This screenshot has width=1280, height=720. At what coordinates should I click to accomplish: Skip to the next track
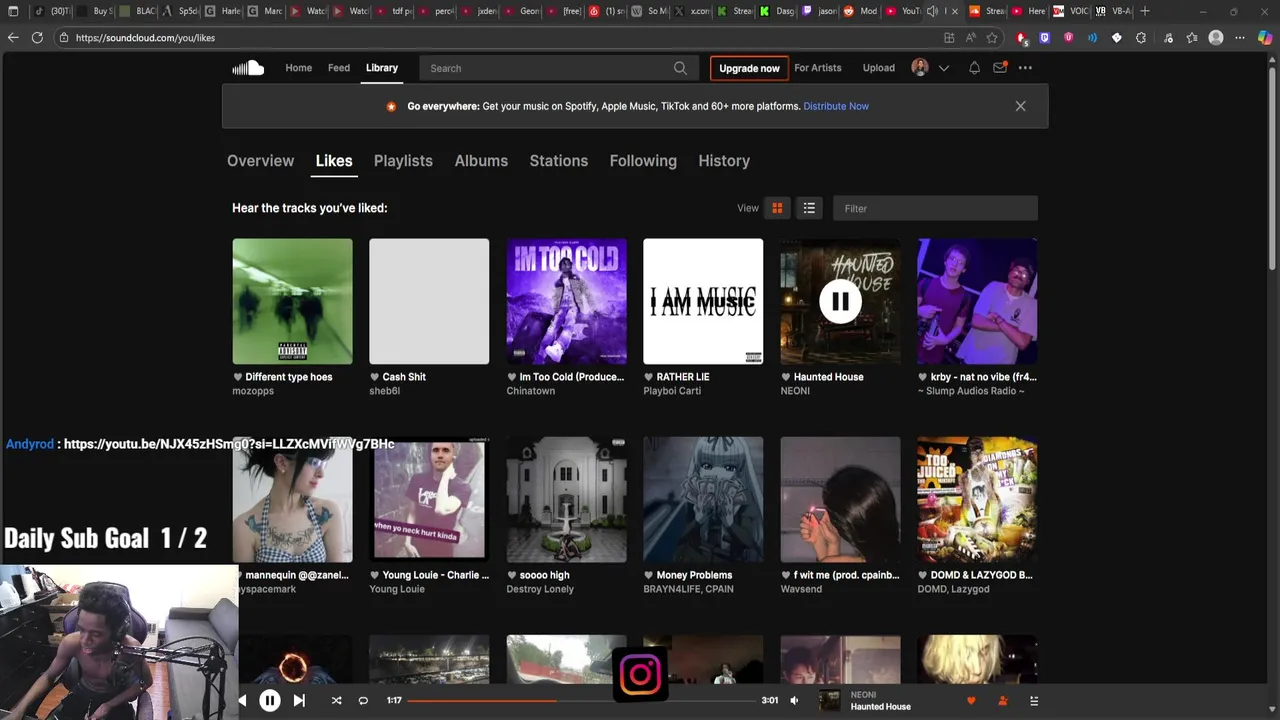pos(299,701)
